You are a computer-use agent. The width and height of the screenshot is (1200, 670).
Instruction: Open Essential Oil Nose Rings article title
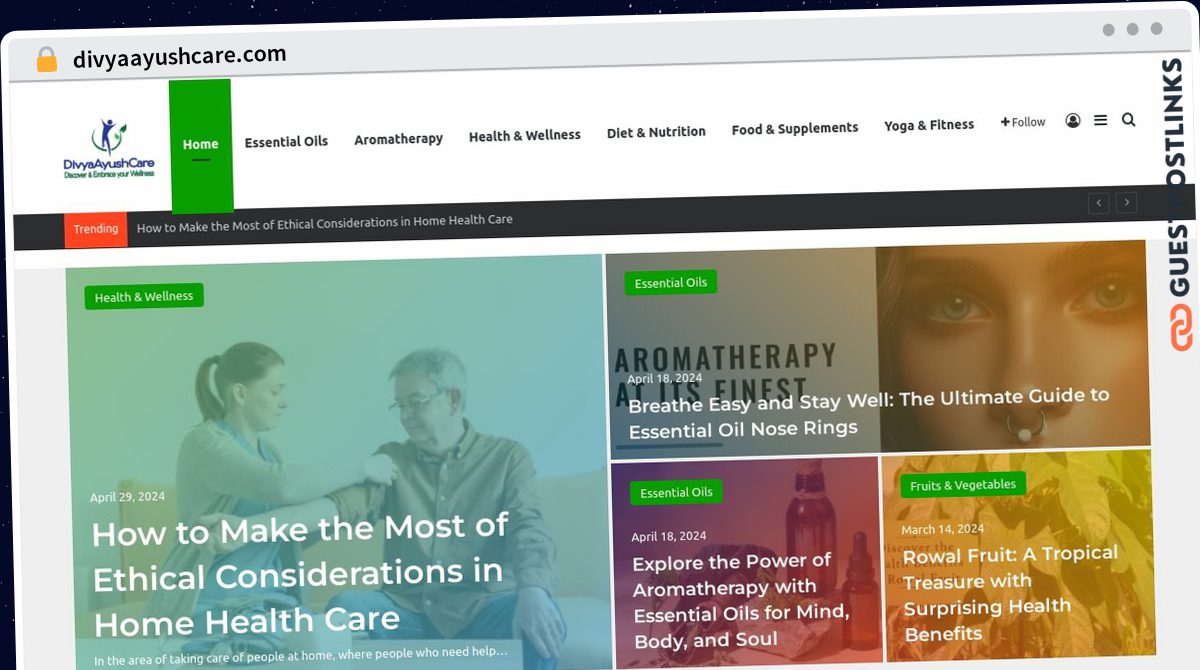(868, 412)
